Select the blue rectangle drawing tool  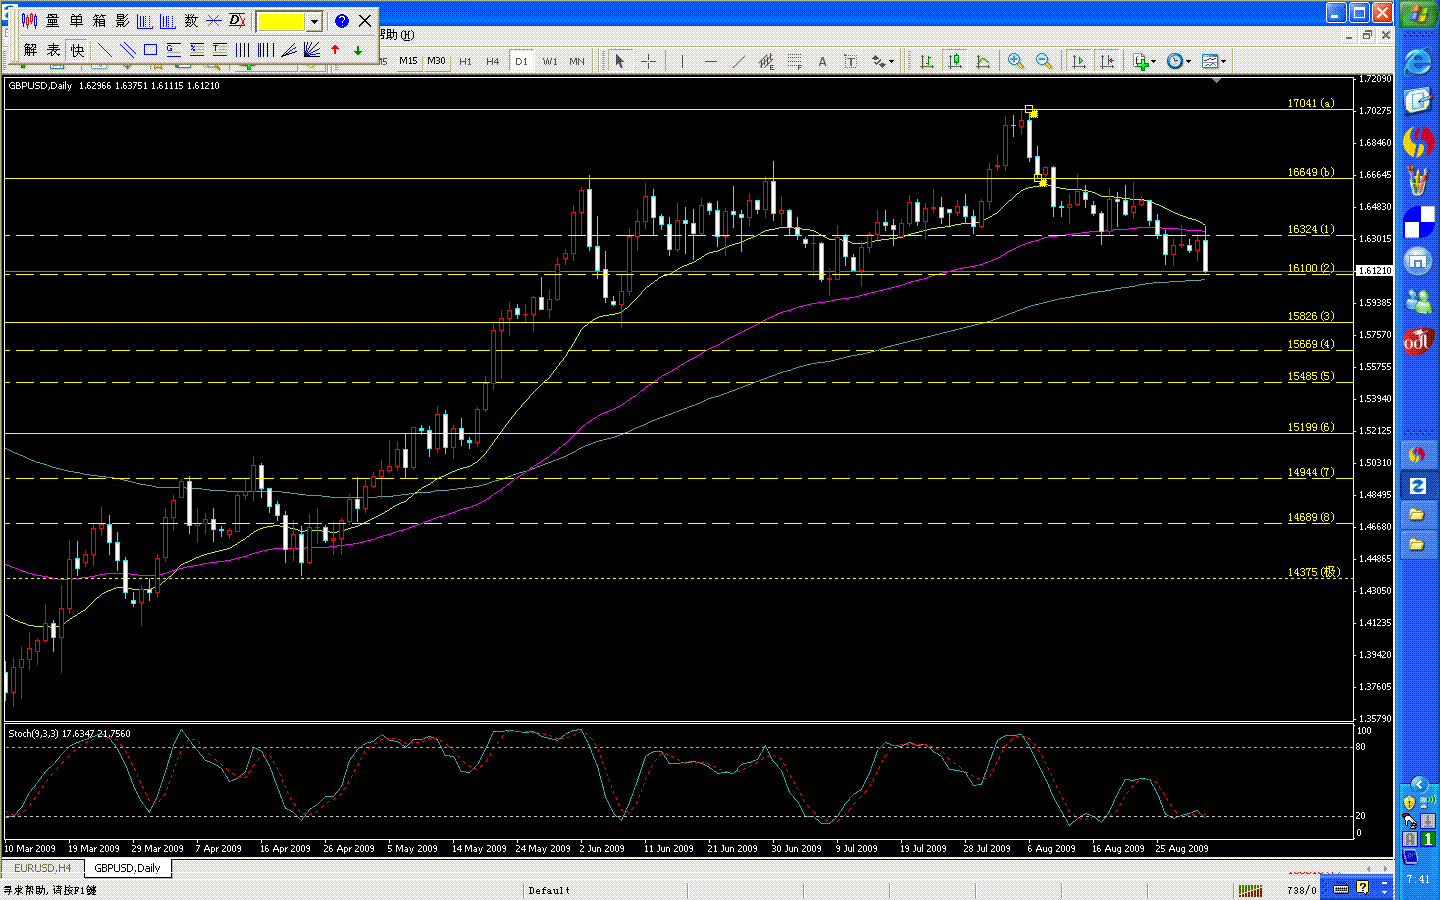(x=150, y=50)
